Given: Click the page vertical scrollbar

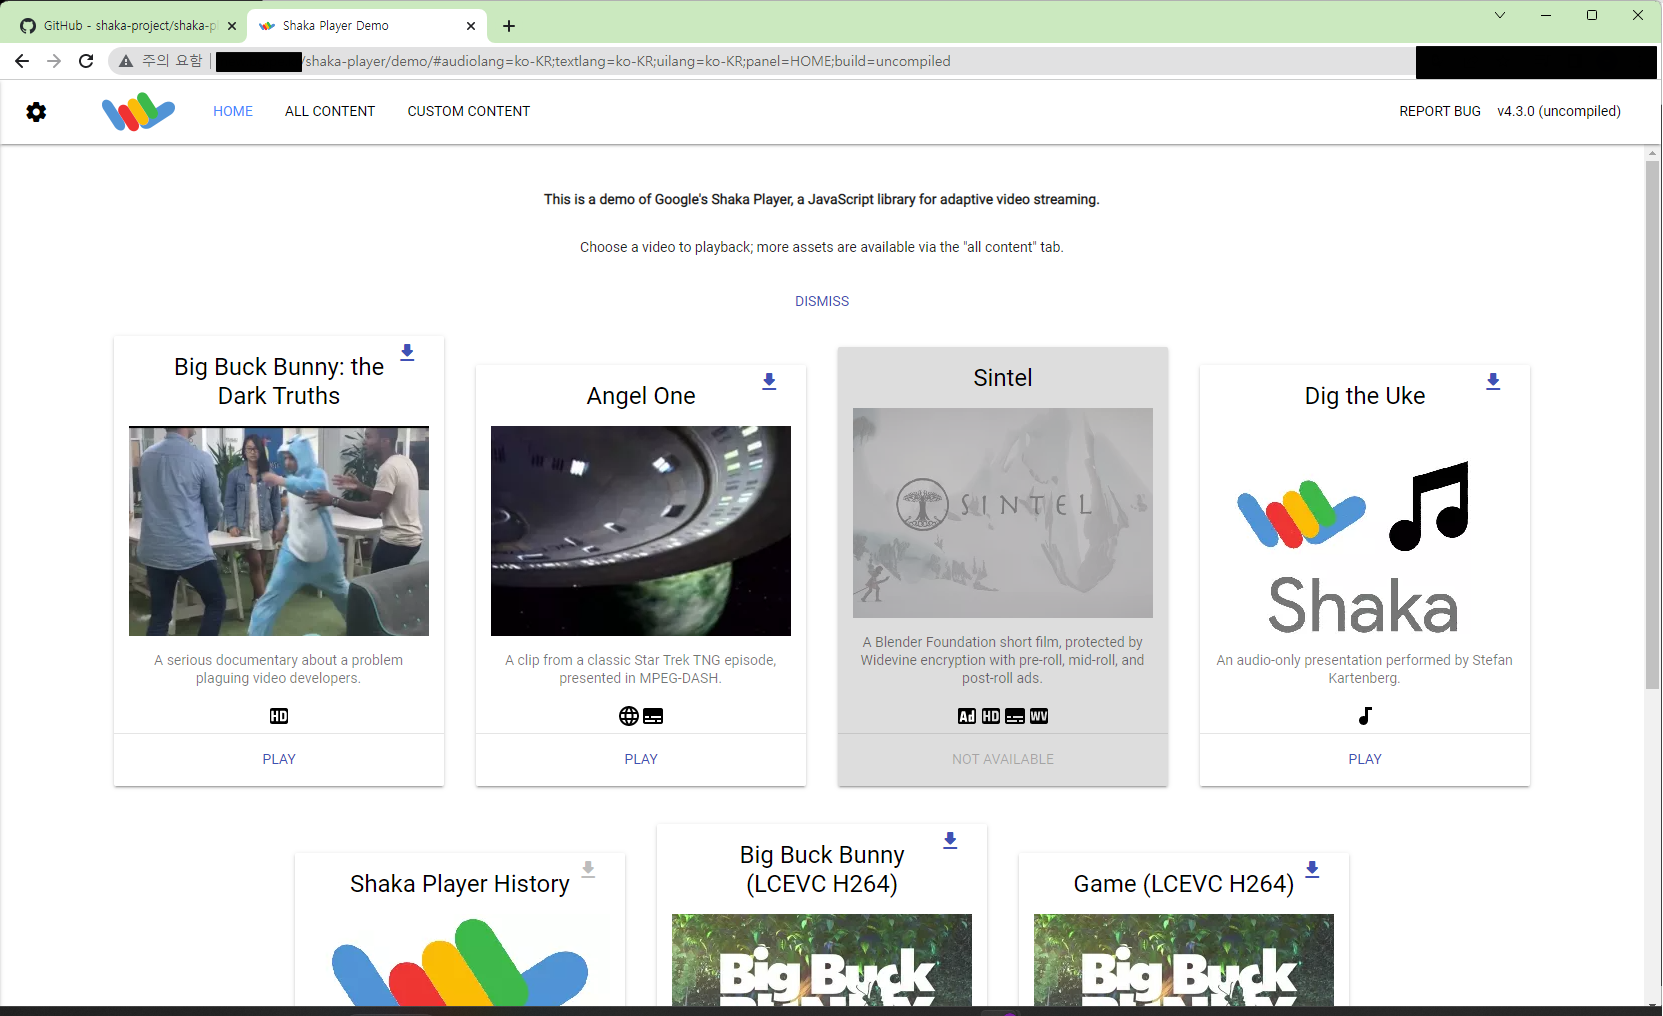Looking at the screenshot, I should point(1652,420).
